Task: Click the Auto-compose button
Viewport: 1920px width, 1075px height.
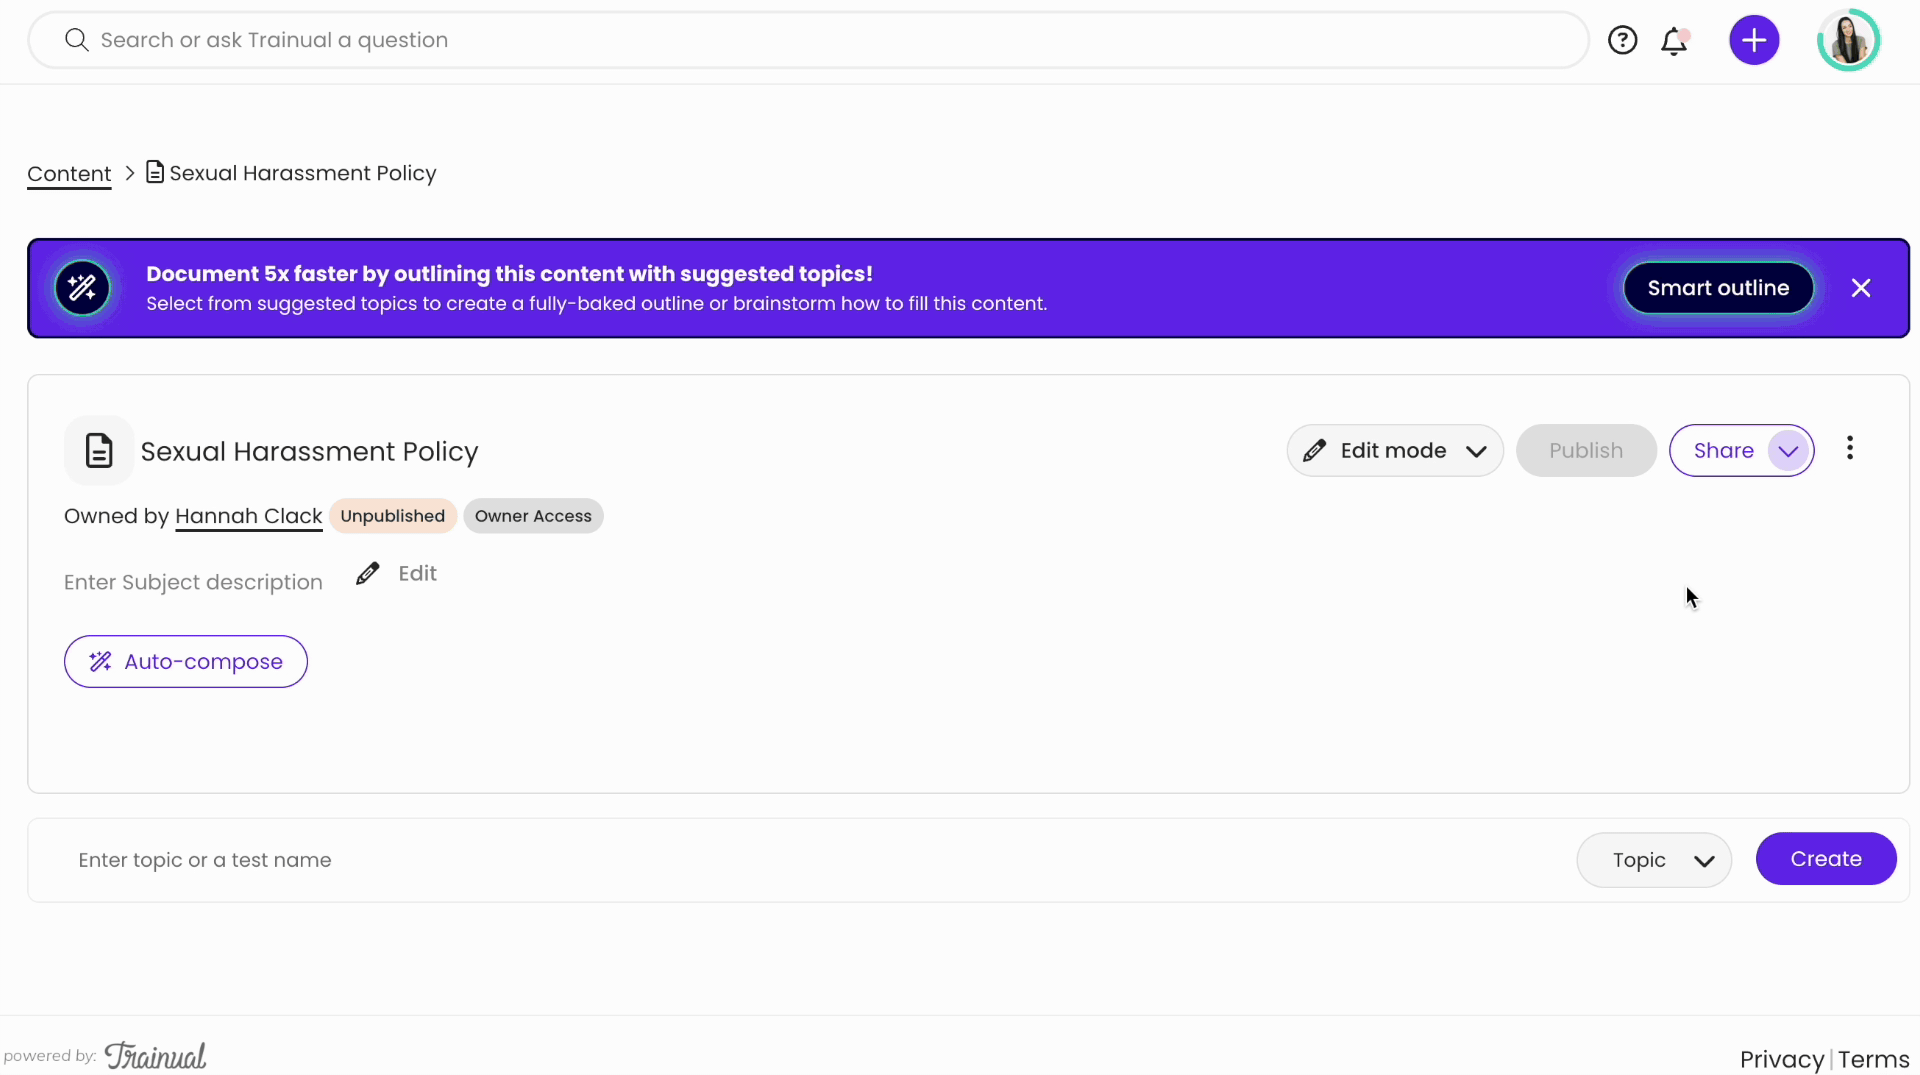Action: (x=186, y=662)
